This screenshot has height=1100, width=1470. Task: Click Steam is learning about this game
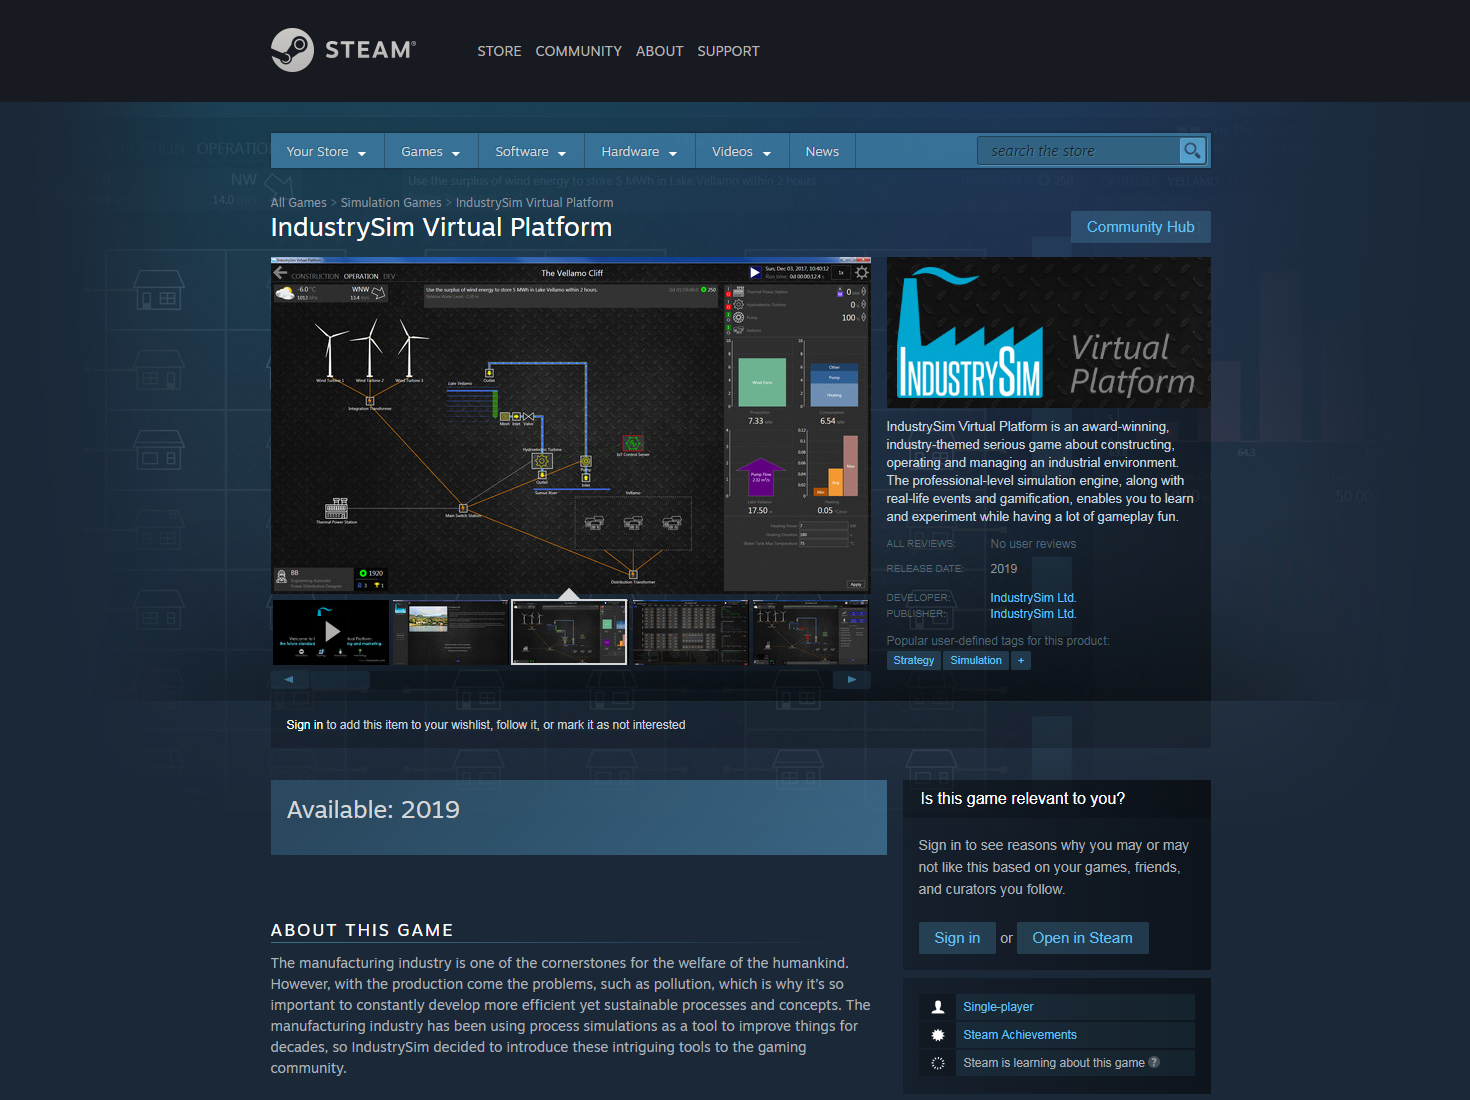[1054, 1063]
